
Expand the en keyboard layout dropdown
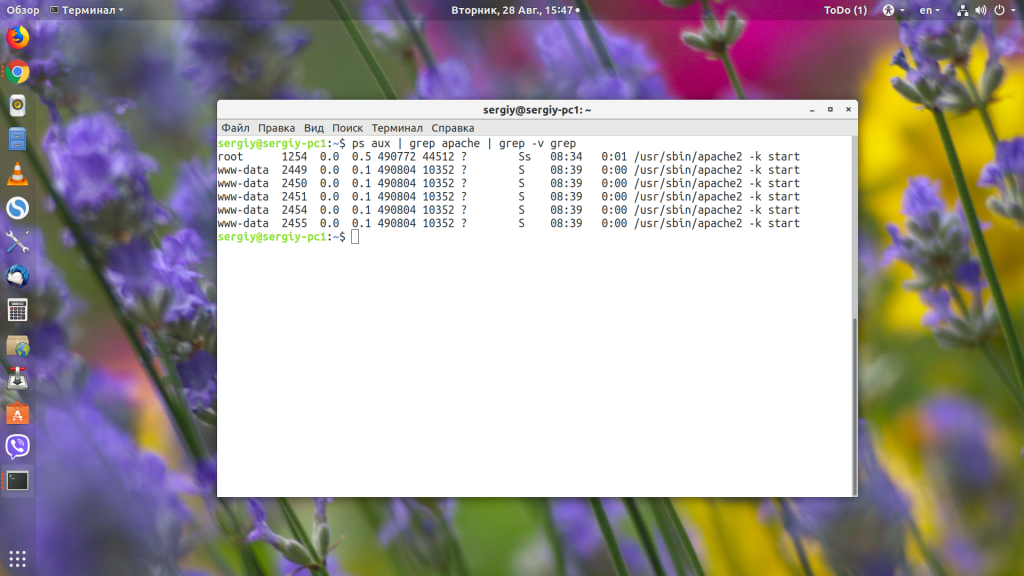pos(930,10)
